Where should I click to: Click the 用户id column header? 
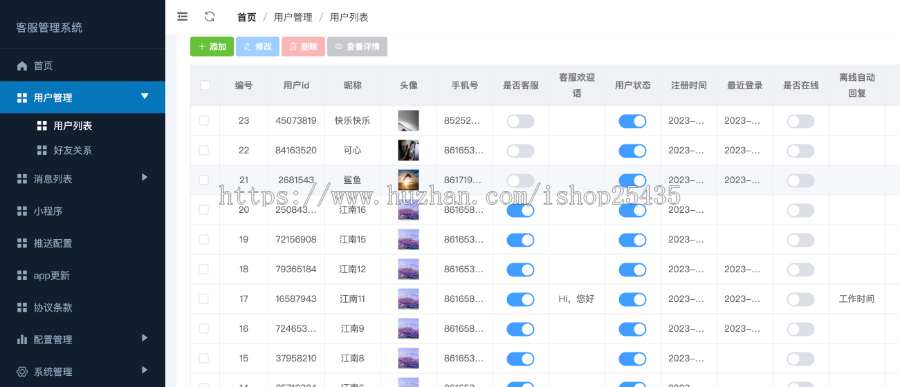[x=296, y=86]
